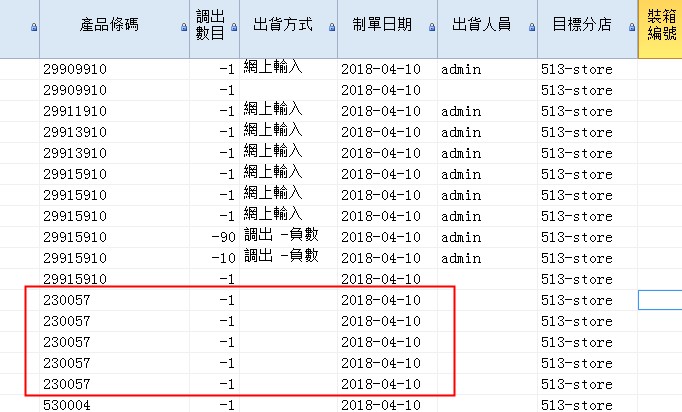The image size is (682, 412).
Task: Select the 調出數目 column header
Action: 211,25
